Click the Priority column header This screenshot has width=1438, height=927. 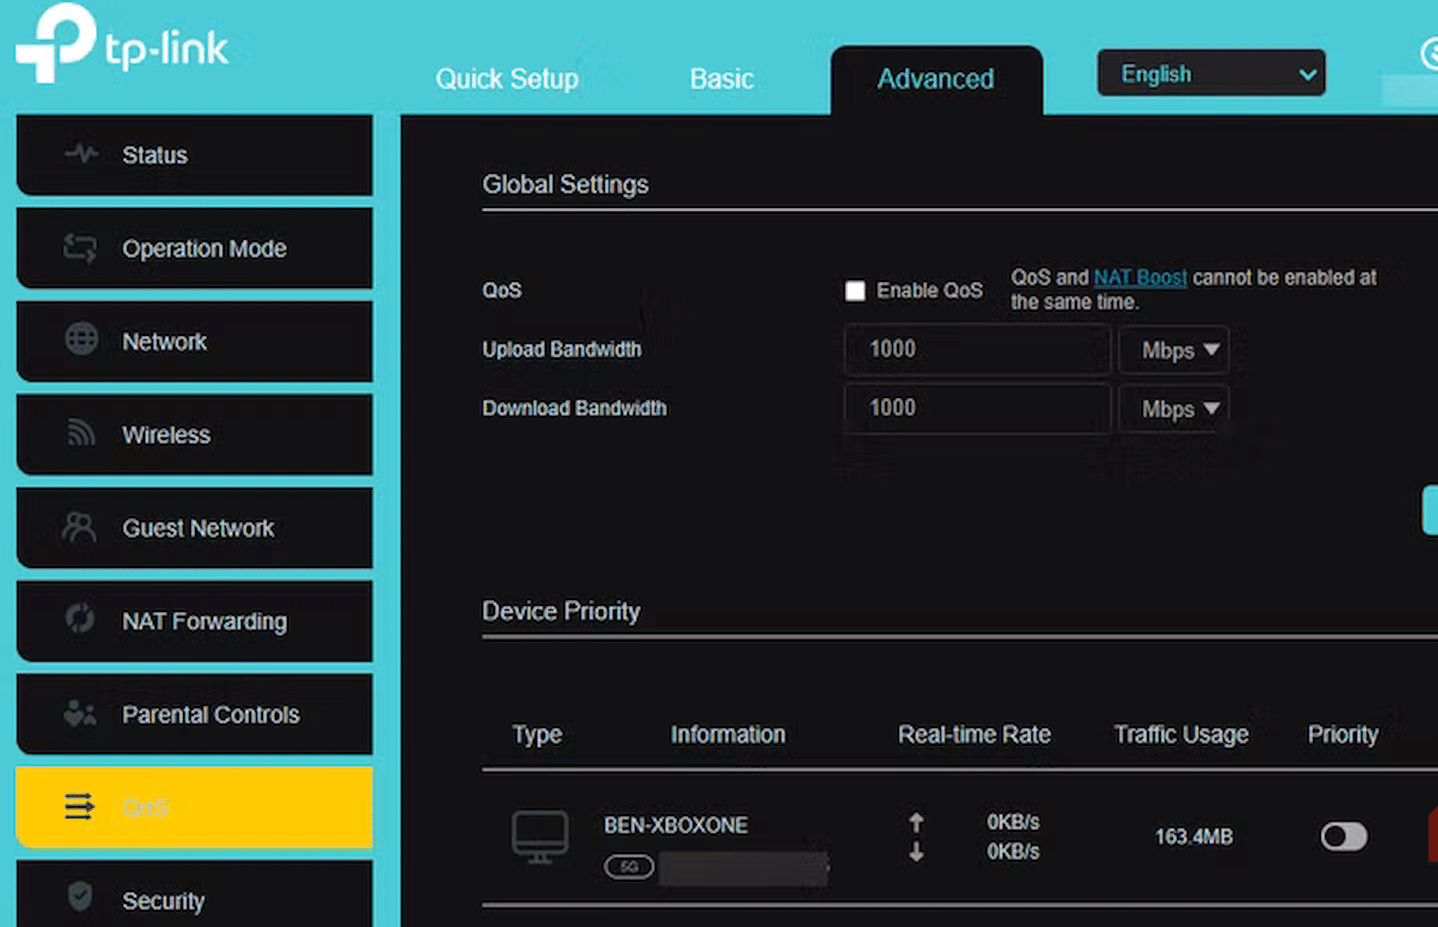1342,735
